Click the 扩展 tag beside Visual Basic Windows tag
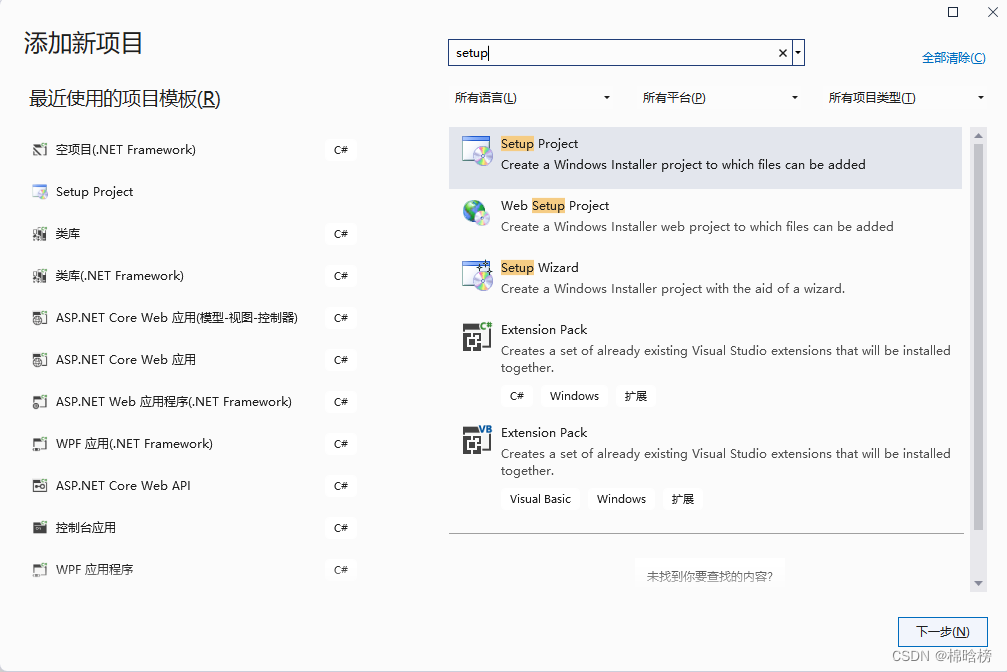The height and width of the screenshot is (672, 1007). coord(683,499)
